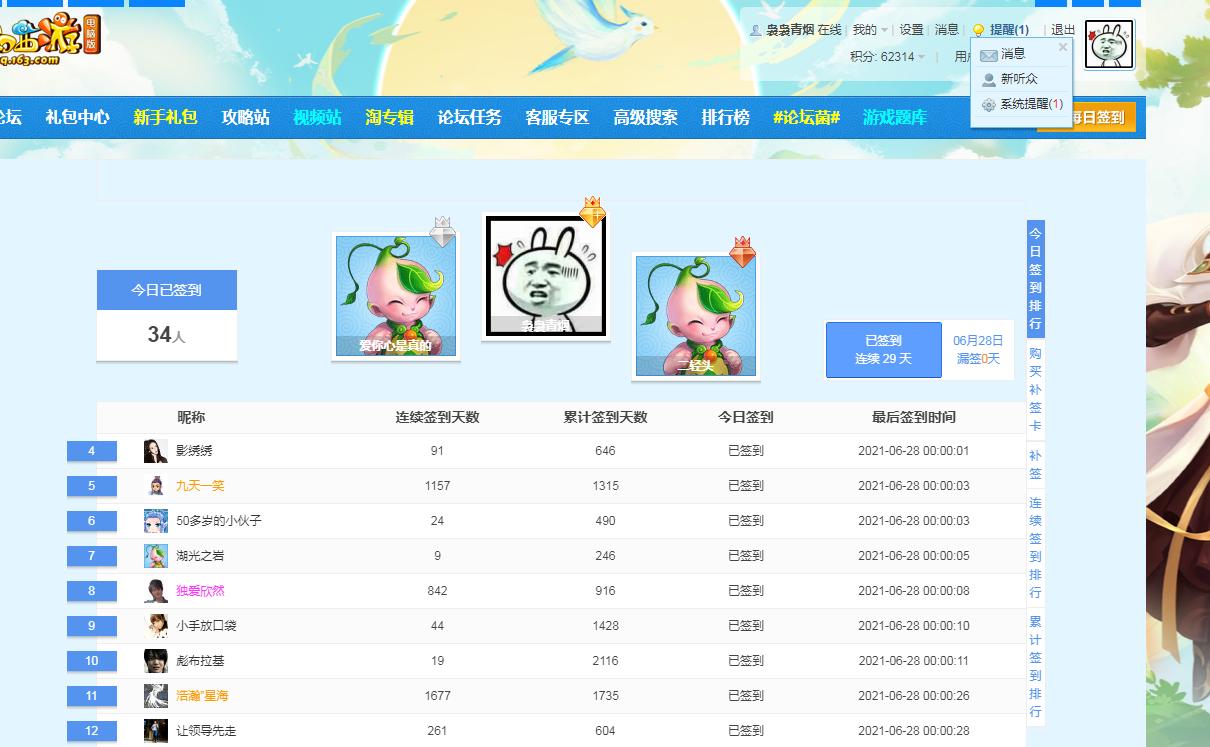Click the 06月28日 漏签0天 box
Screen dimensions: 1210x747
(x=978, y=350)
